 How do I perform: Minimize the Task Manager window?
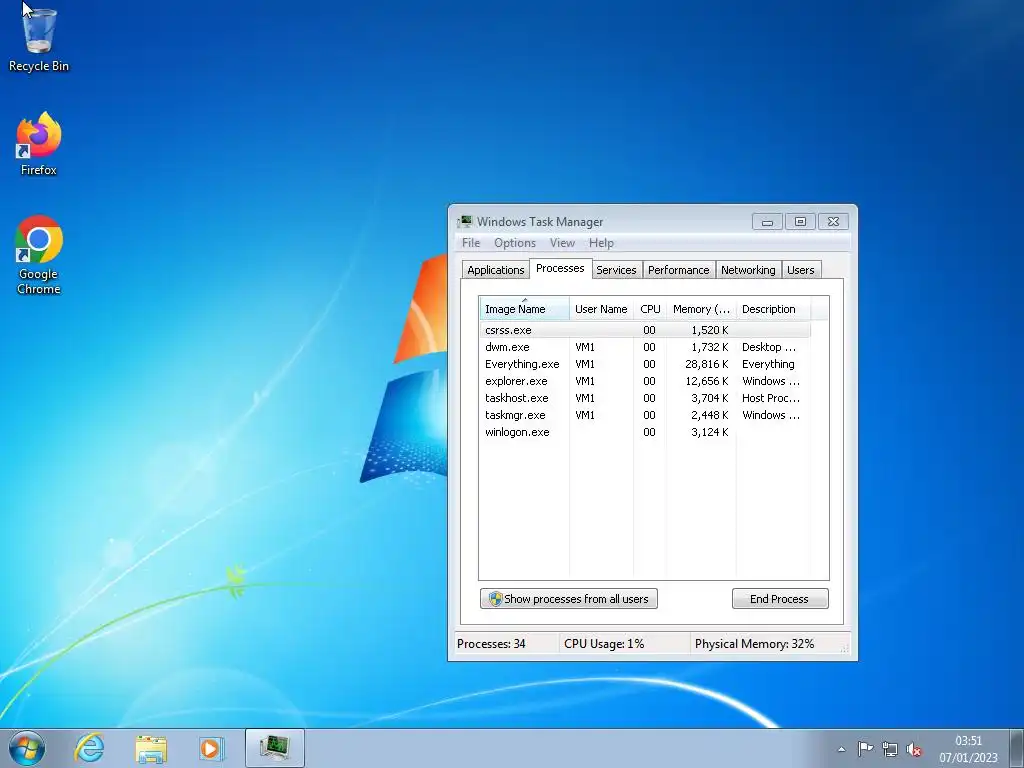767,222
